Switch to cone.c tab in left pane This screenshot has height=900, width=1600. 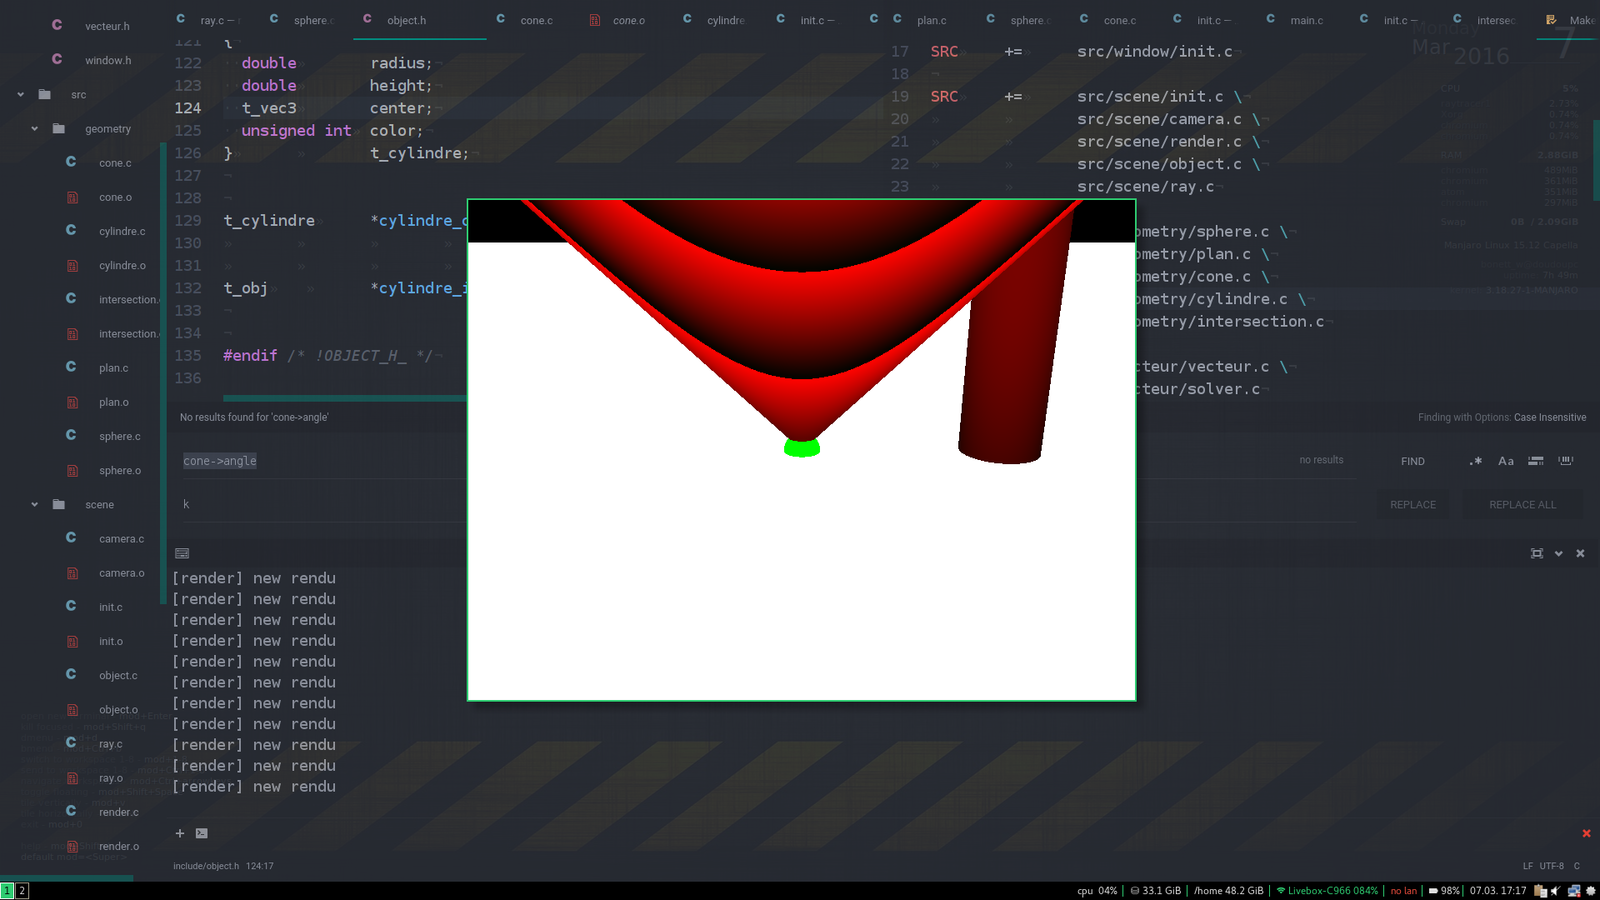point(536,20)
